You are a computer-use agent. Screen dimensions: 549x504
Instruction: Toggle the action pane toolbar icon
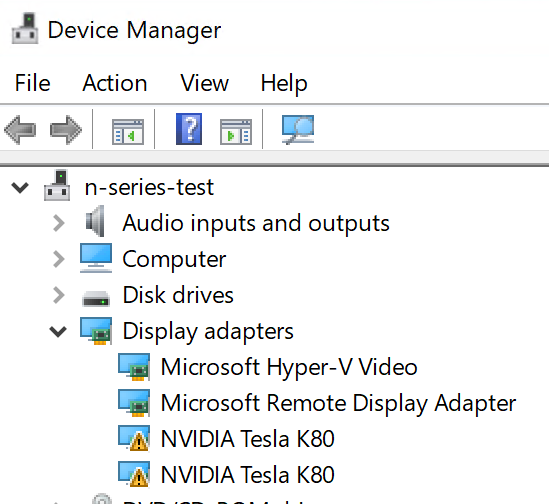pos(236,131)
